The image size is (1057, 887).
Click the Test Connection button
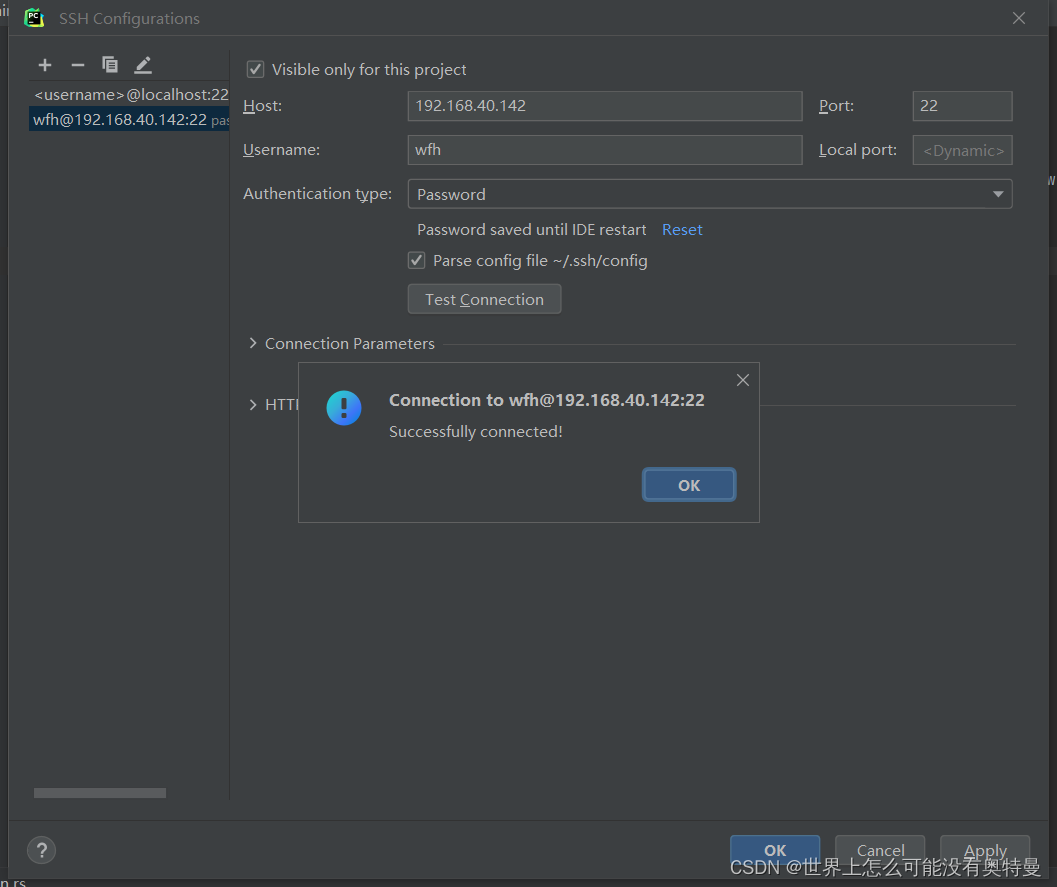484,299
